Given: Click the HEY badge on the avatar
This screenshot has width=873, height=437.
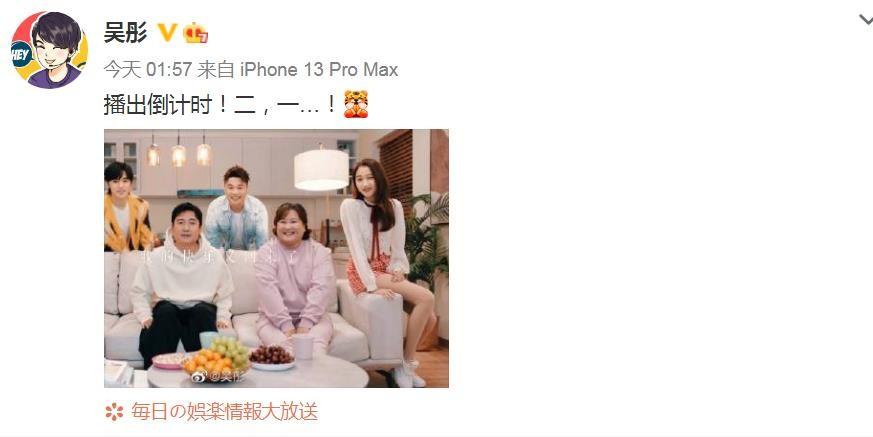Looking at the screenshot, I should pos(21,54).
